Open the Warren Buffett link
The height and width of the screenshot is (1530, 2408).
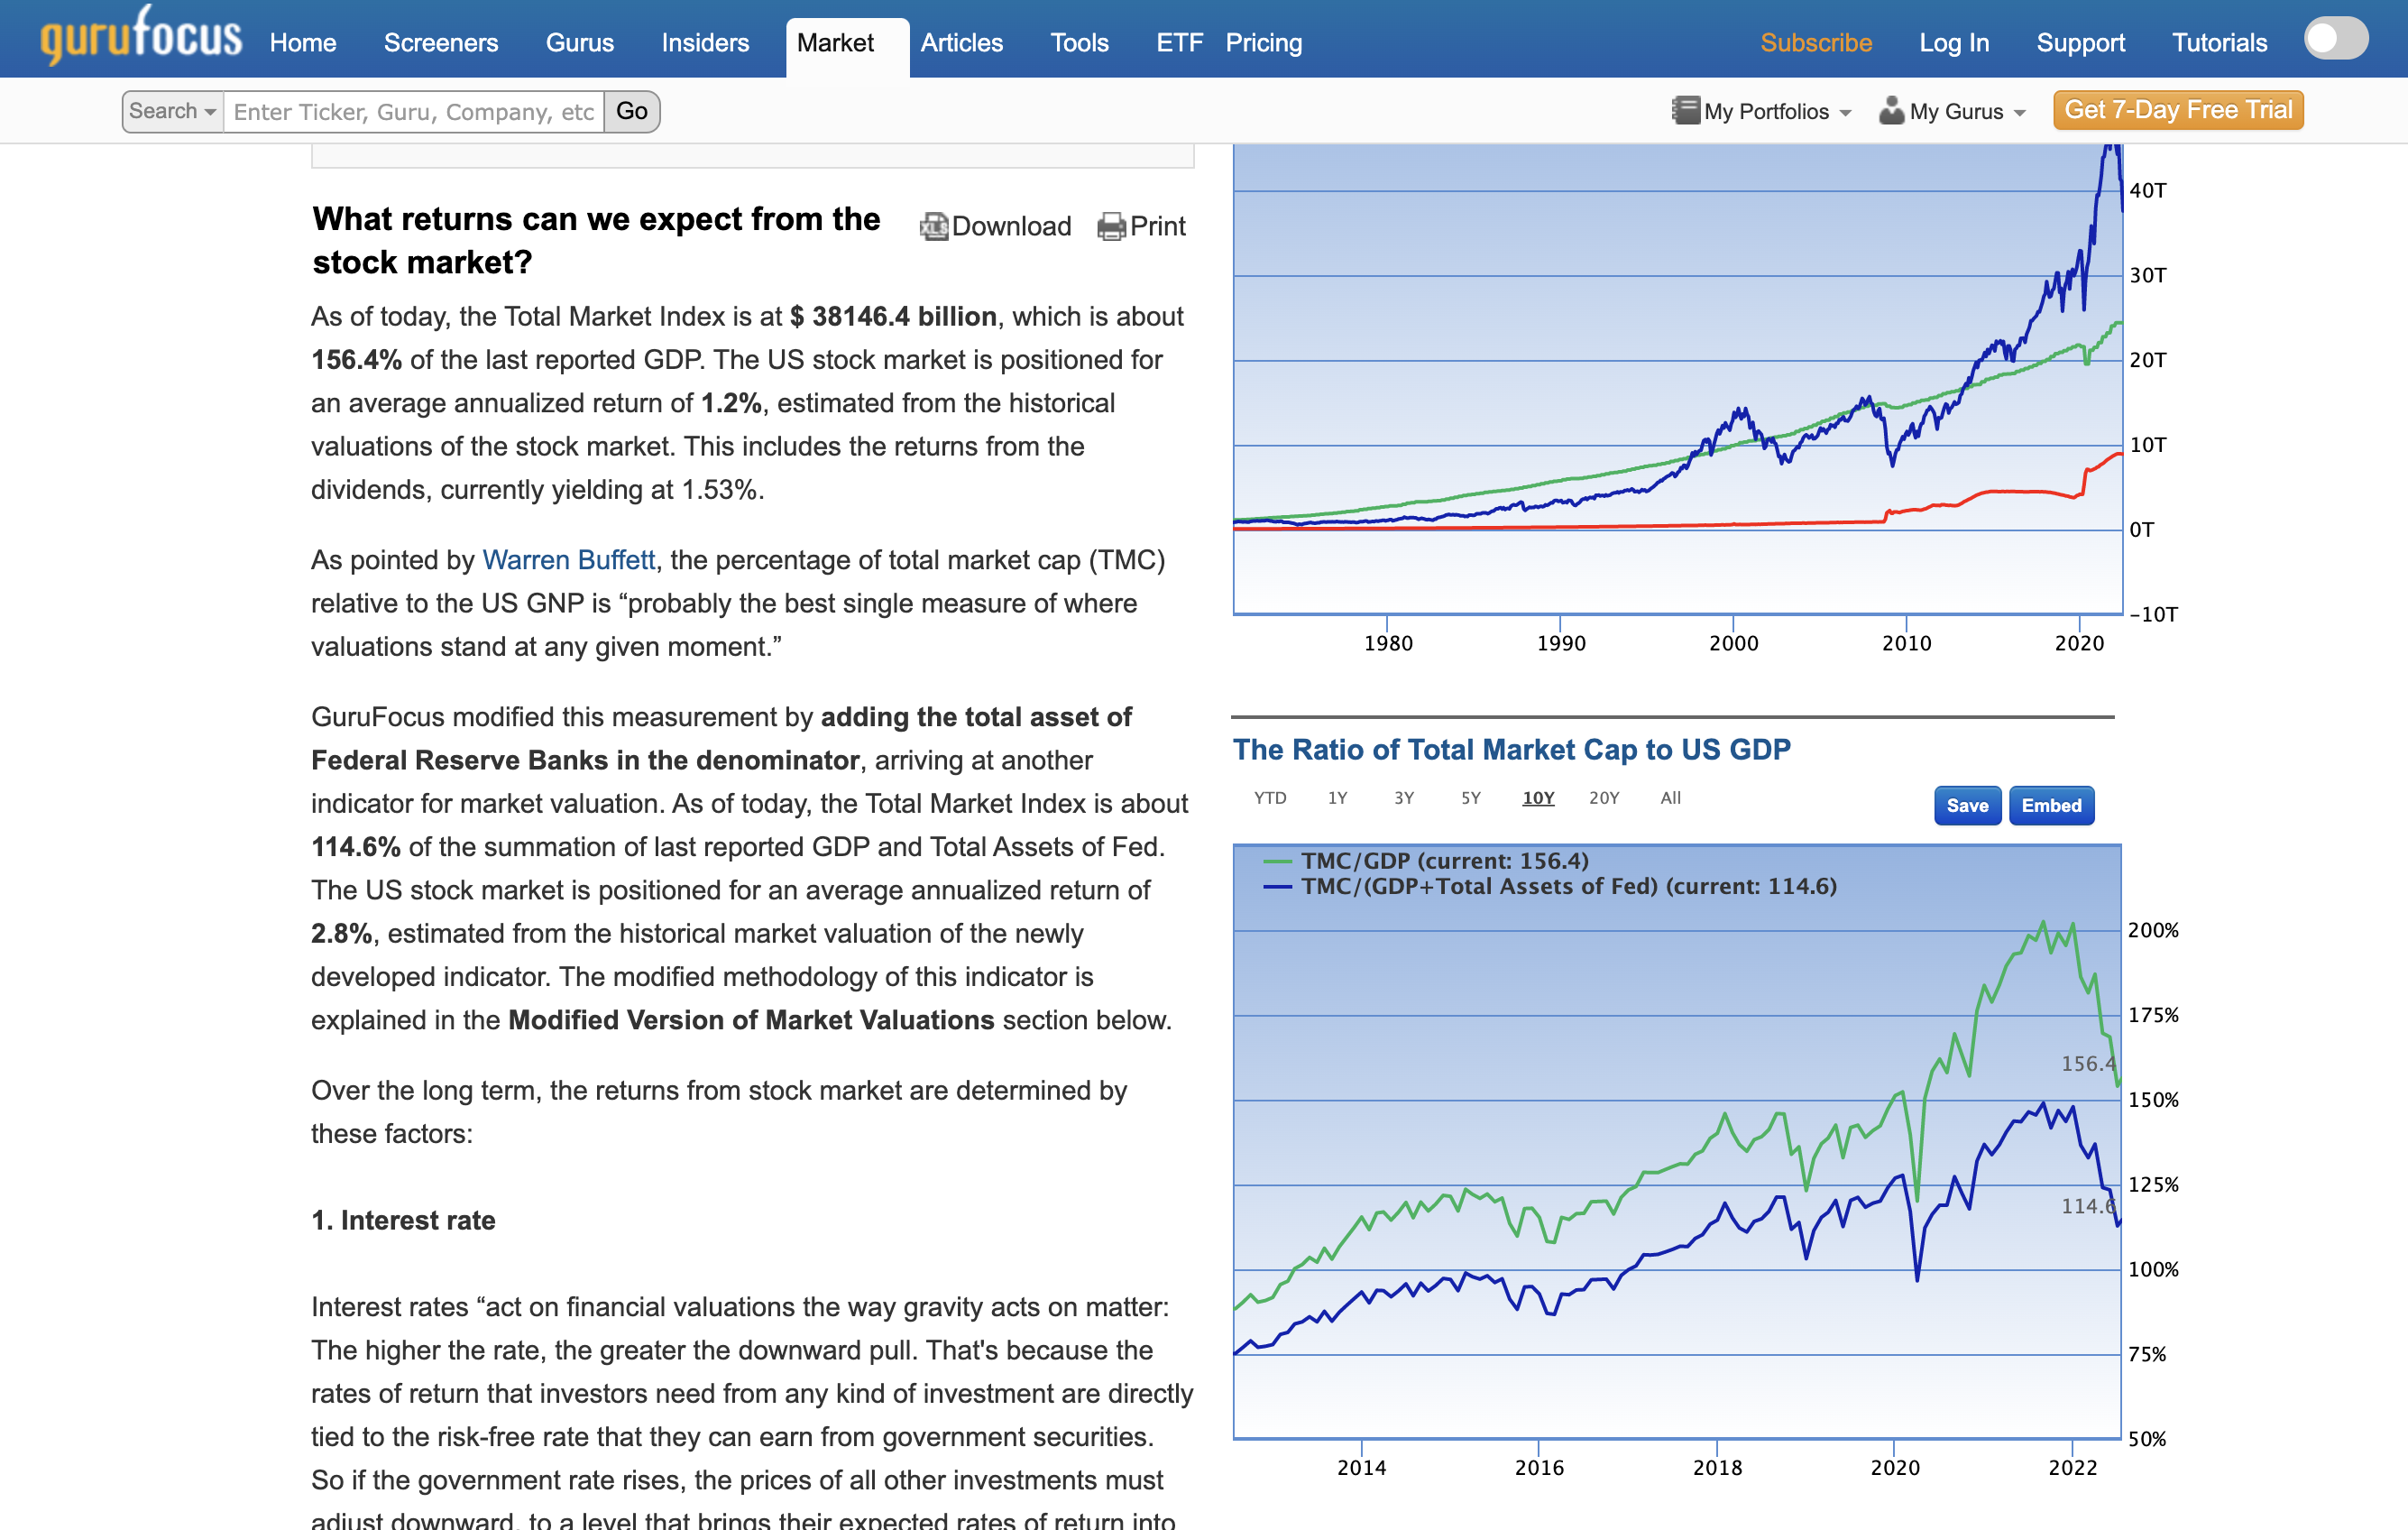(x=568, y=560)
